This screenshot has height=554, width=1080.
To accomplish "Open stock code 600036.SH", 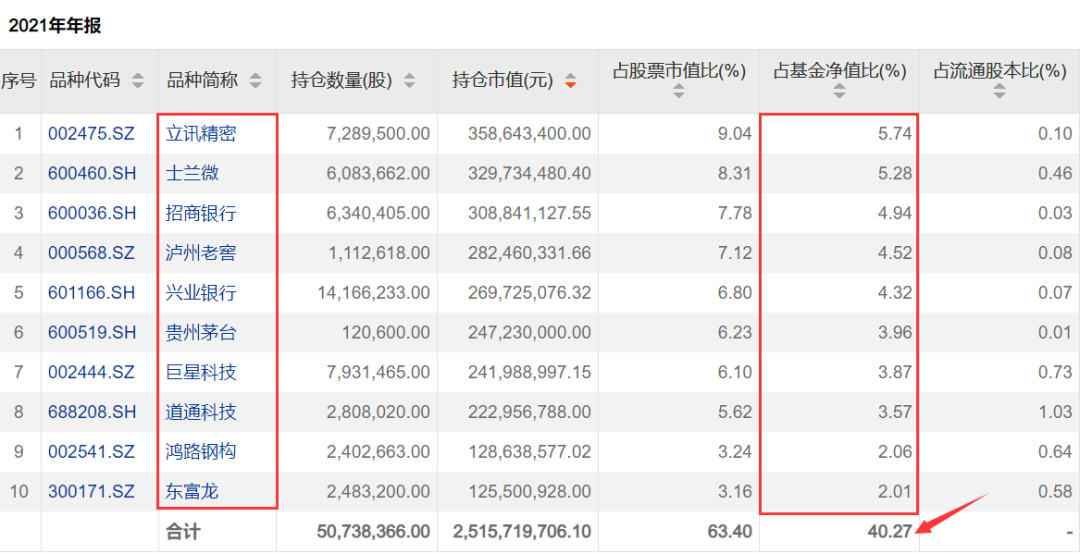I will point(92,214).
